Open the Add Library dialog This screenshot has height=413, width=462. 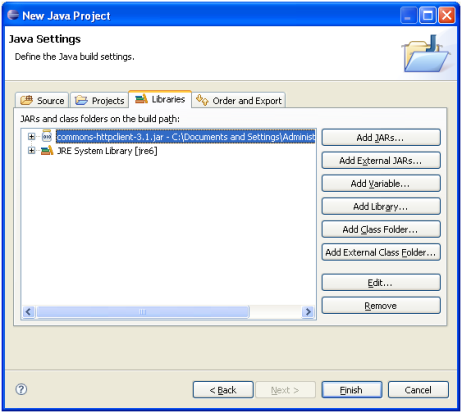pyautogui.click(x=381, y=207)
